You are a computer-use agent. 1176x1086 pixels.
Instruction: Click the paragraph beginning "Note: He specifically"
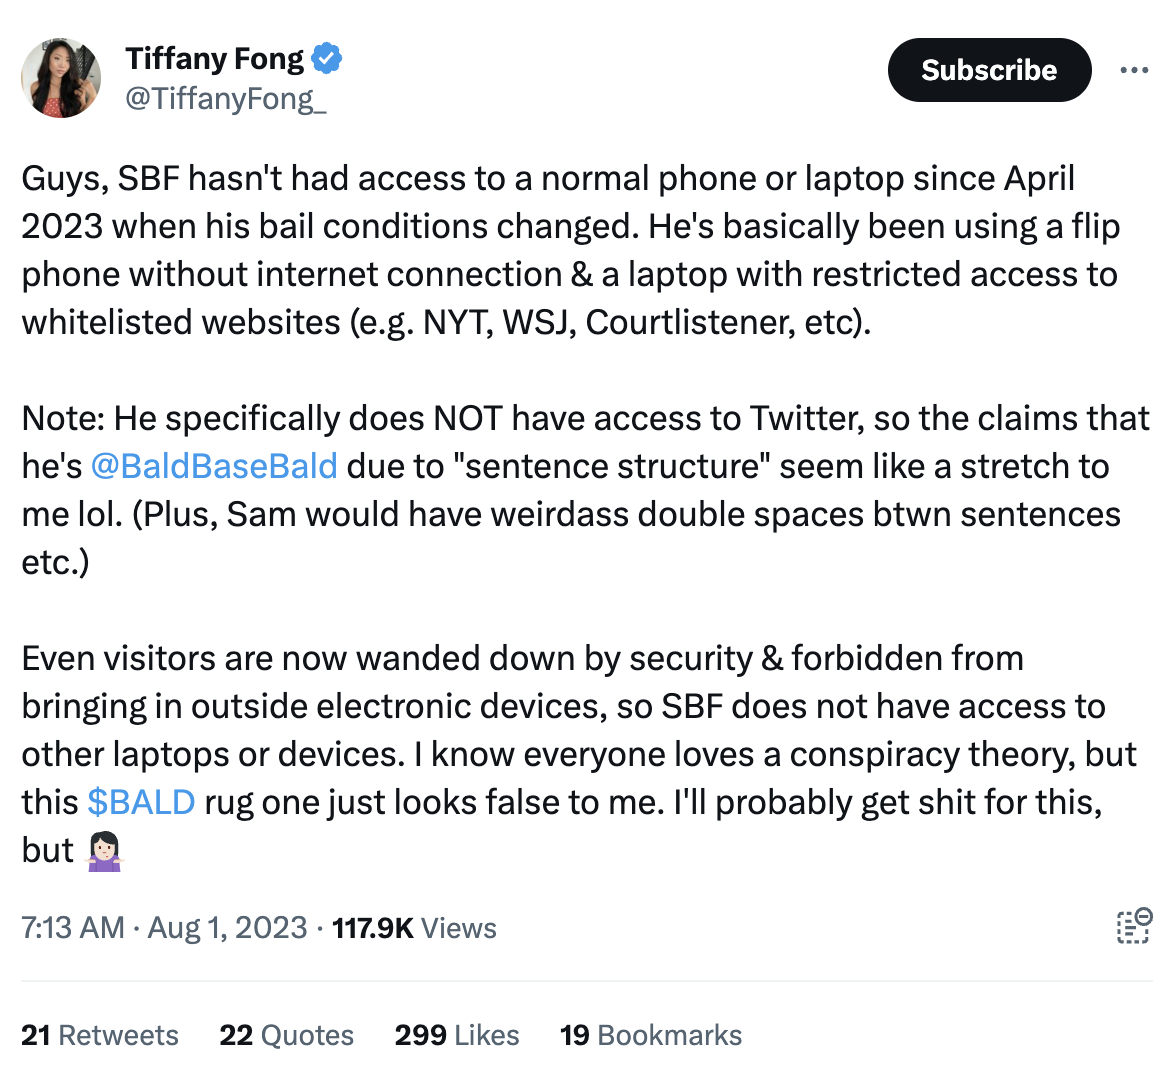tap(585, 490)
